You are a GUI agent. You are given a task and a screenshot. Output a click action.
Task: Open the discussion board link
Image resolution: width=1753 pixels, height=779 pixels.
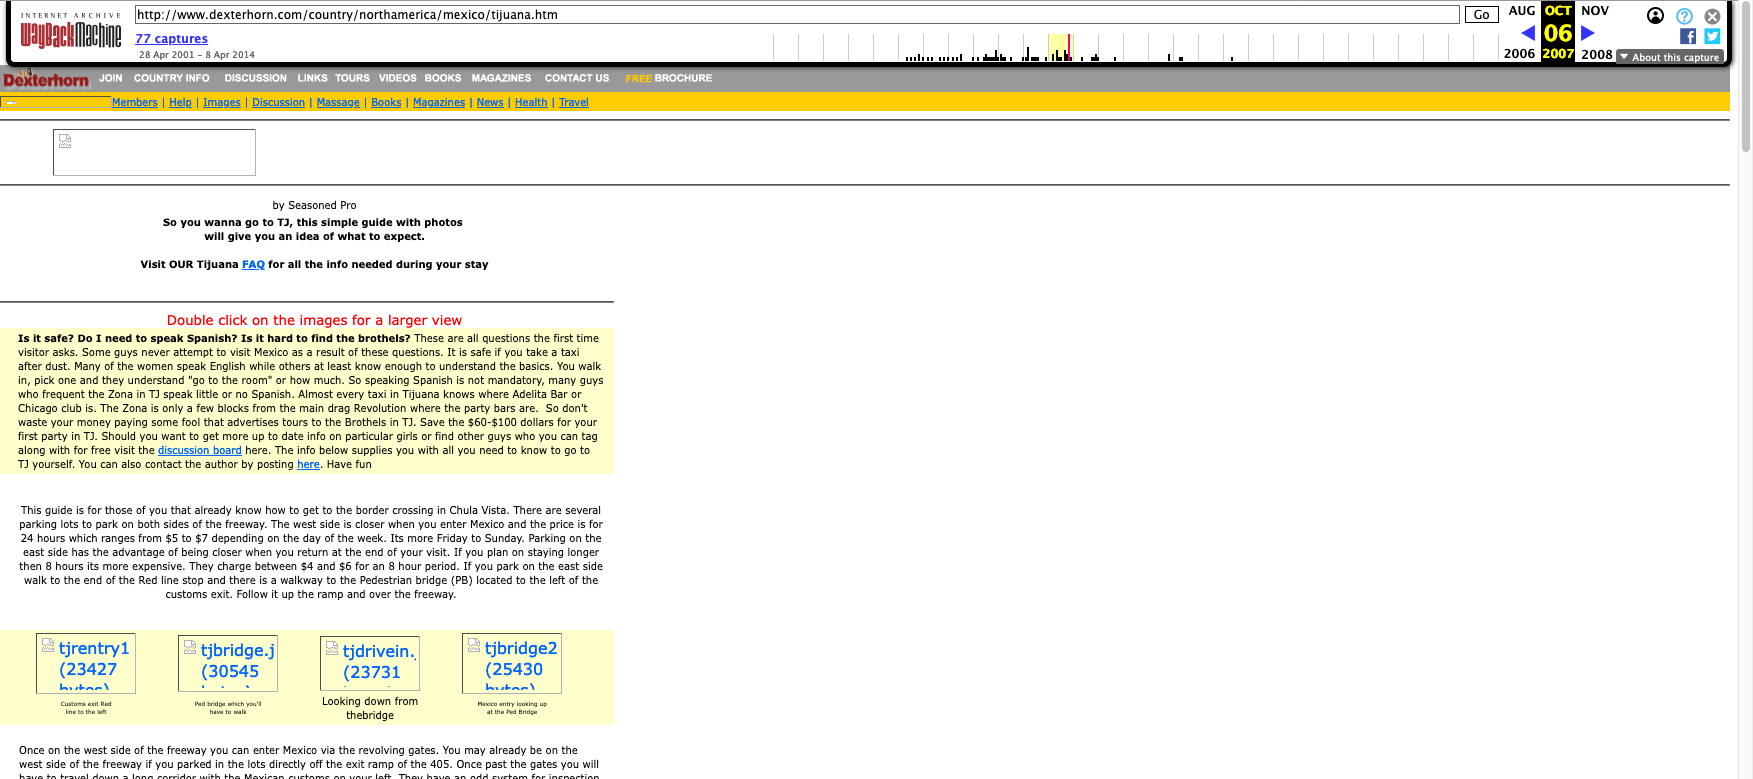[199, 451]
